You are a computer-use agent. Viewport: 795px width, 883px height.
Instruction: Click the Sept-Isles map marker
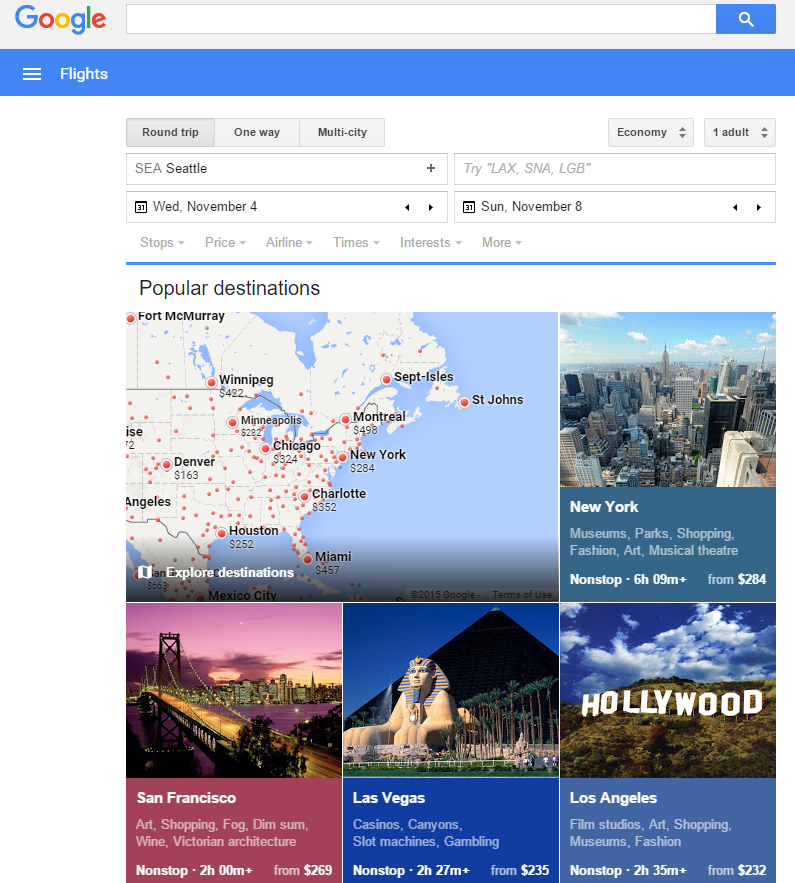pos(386,380)
